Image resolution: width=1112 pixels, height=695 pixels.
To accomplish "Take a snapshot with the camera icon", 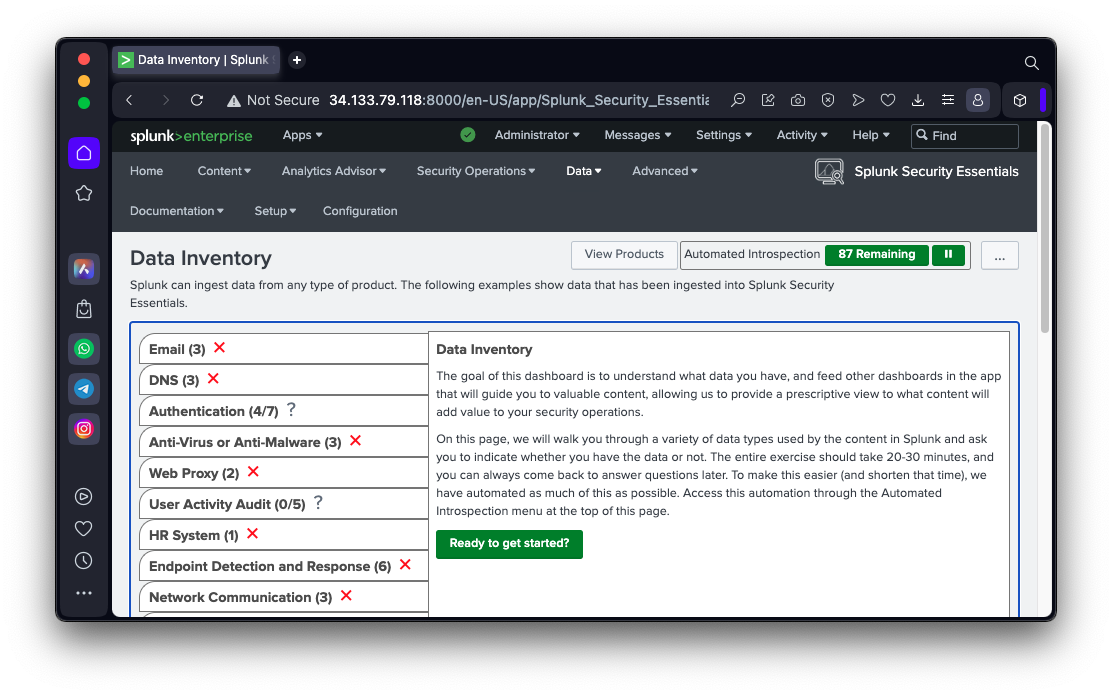I will pos(798,100).
